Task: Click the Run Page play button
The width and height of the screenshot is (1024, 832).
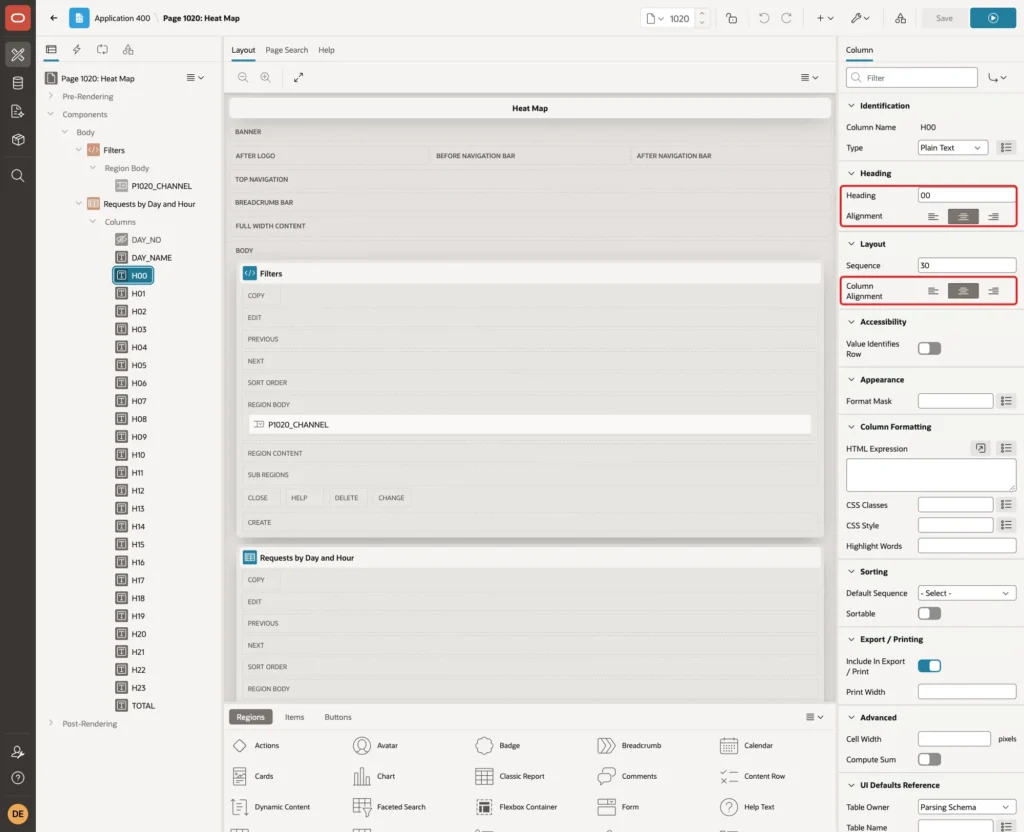Action: (x=992, y=18)
